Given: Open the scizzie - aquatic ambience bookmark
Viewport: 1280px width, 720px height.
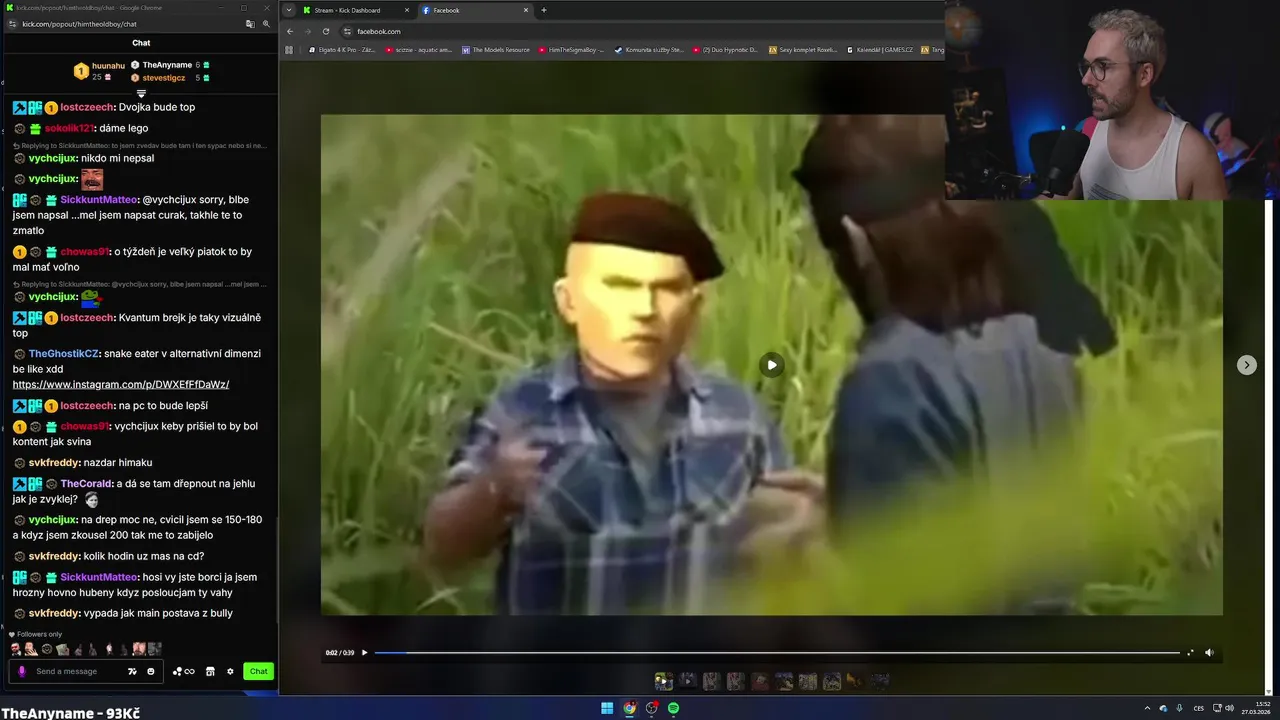Looking at the screenshot, I should pyautogui.click(x=419, y=49).
